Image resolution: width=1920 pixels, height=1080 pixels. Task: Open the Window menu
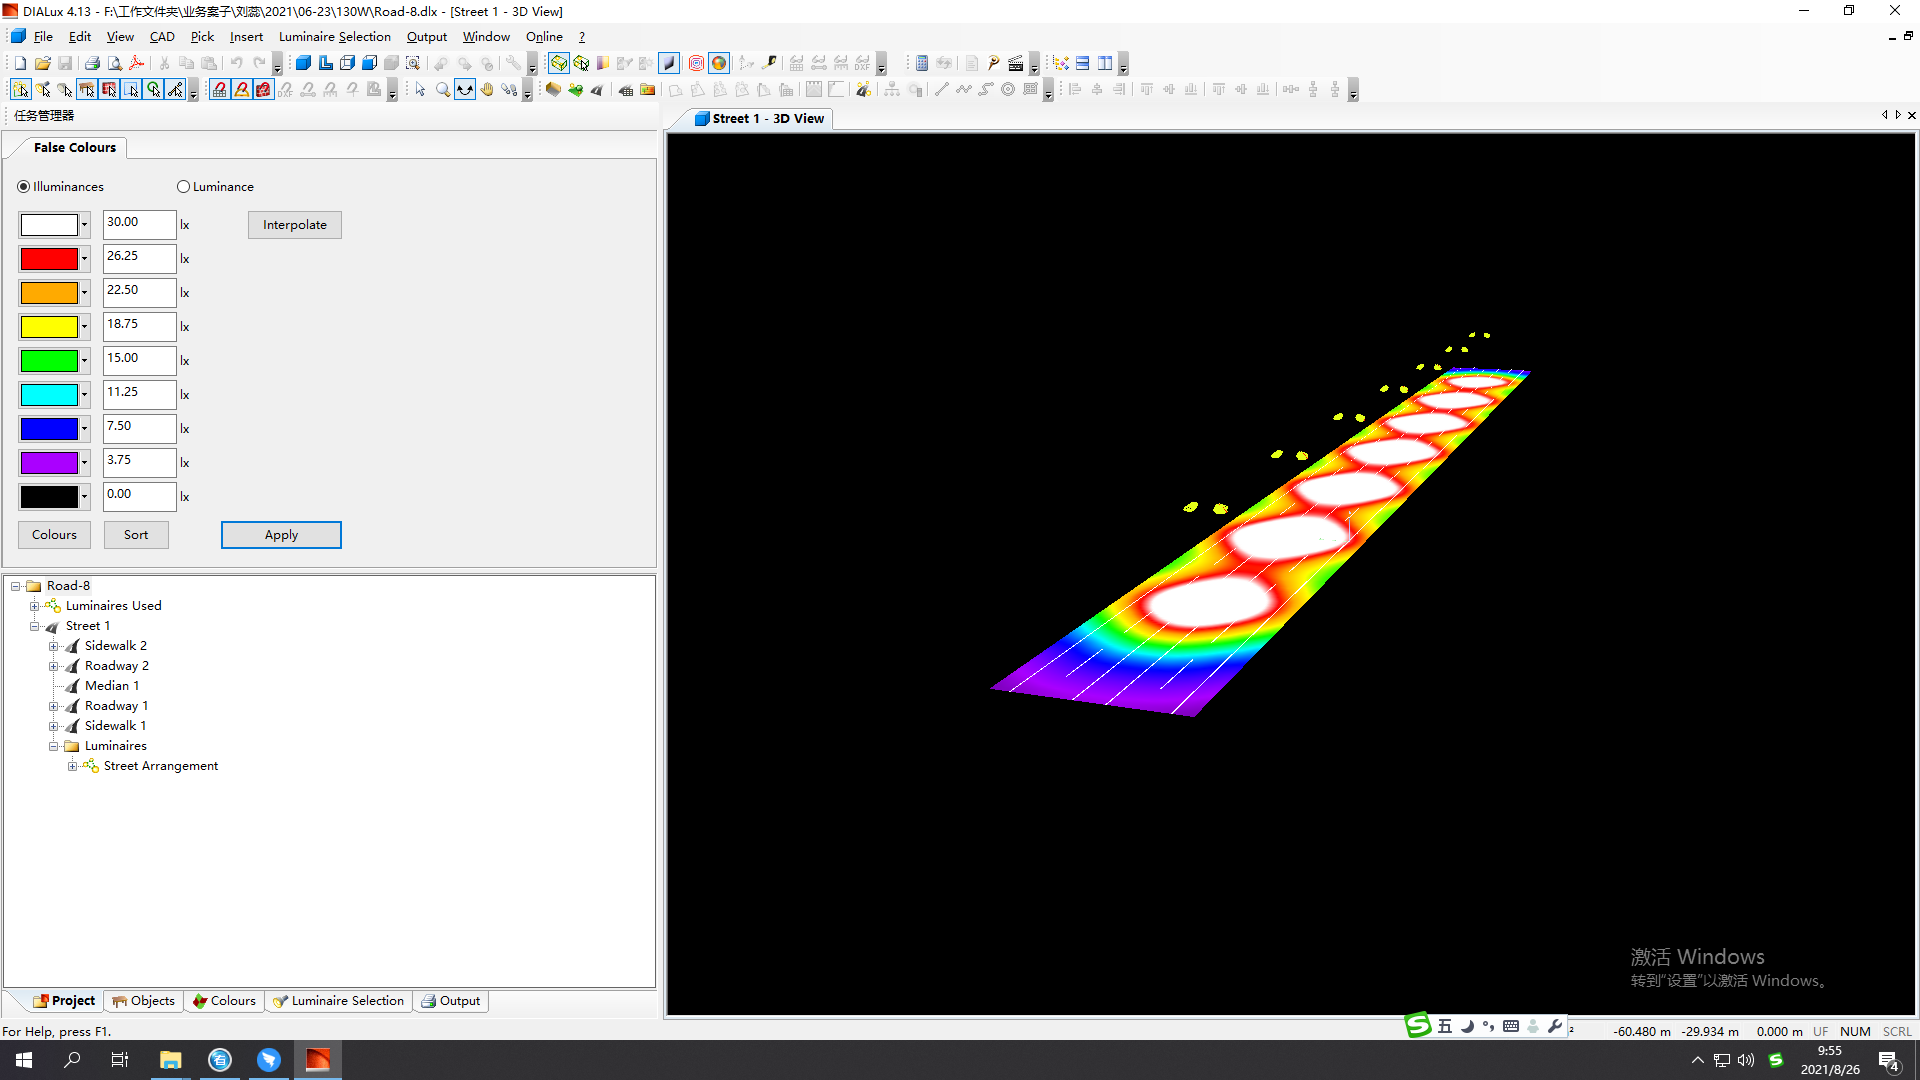(486, 37)
